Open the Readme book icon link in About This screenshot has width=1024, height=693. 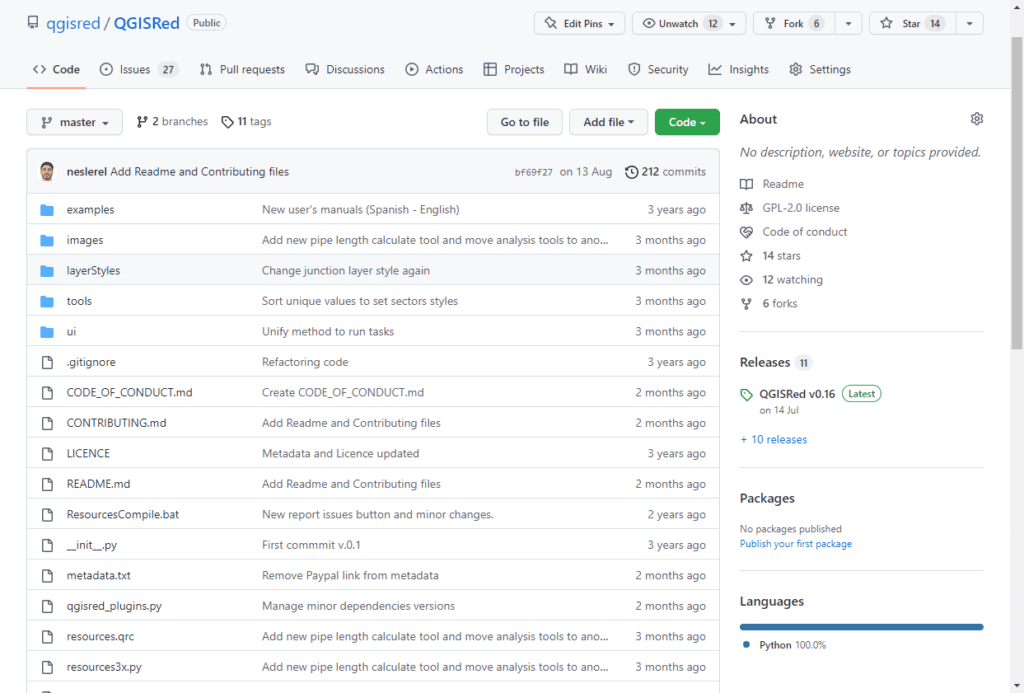pos(746,184)
